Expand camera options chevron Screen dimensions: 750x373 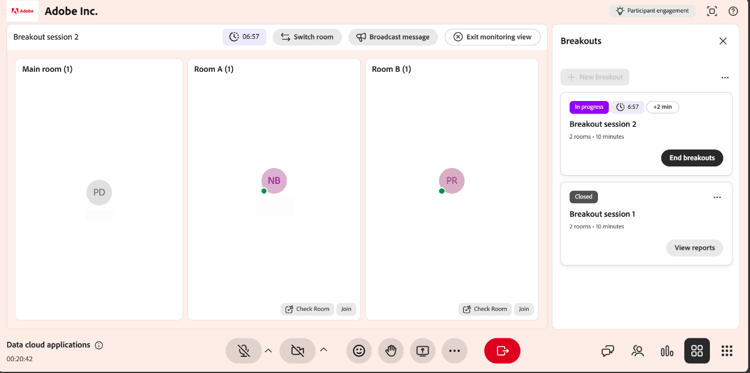point(324,351)
